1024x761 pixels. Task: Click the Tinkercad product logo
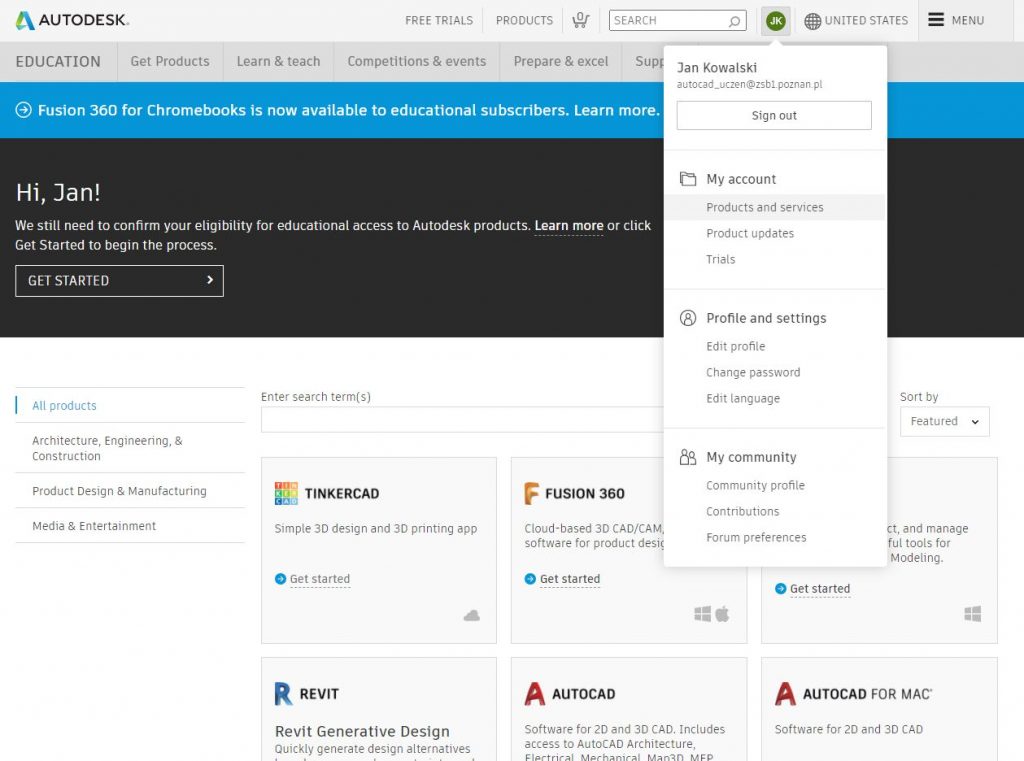286,493
